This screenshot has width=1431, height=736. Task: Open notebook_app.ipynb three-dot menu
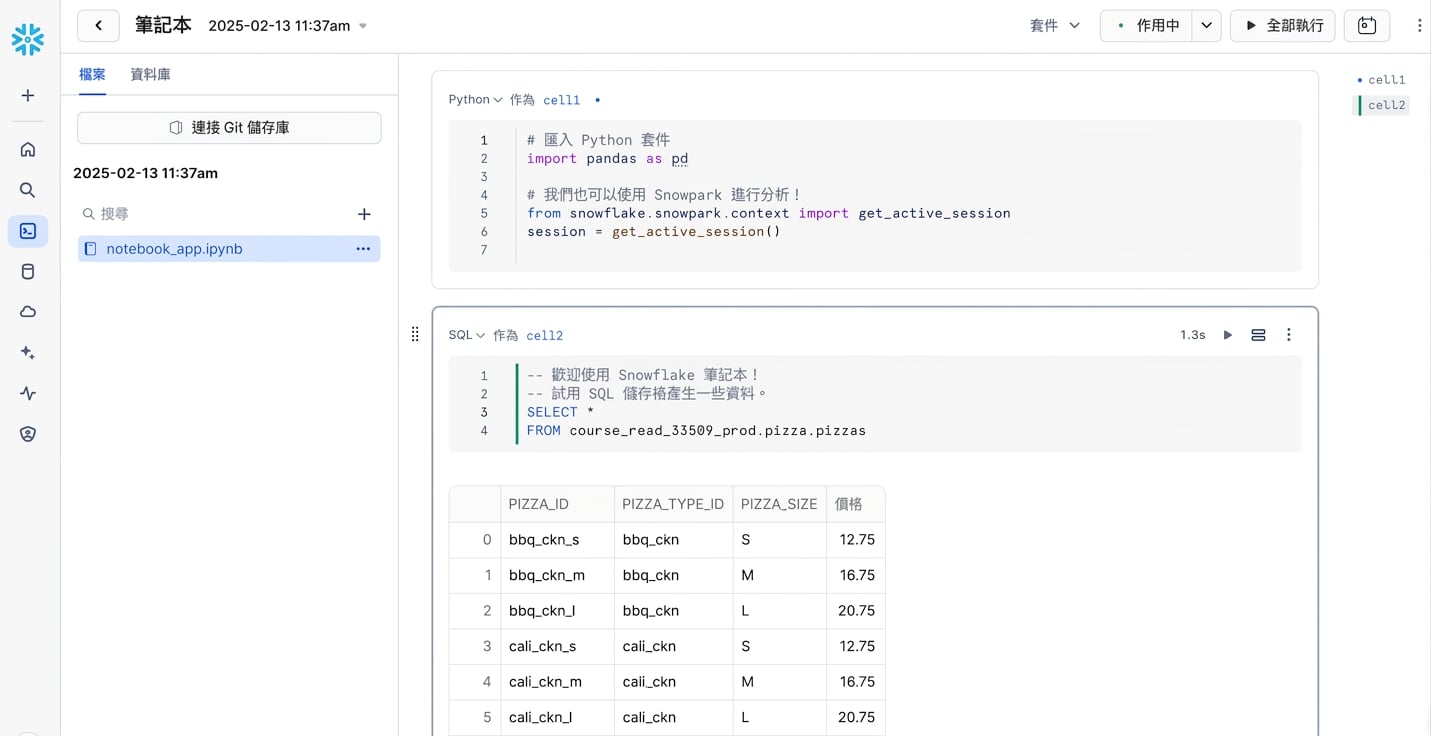[363, 249]
